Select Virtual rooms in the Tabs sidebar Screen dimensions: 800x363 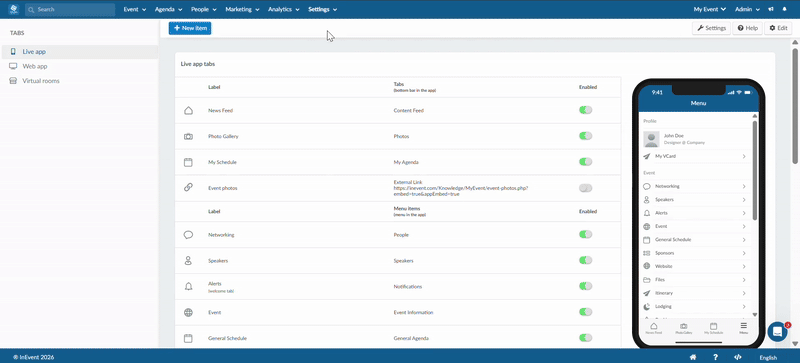(80, 81)
